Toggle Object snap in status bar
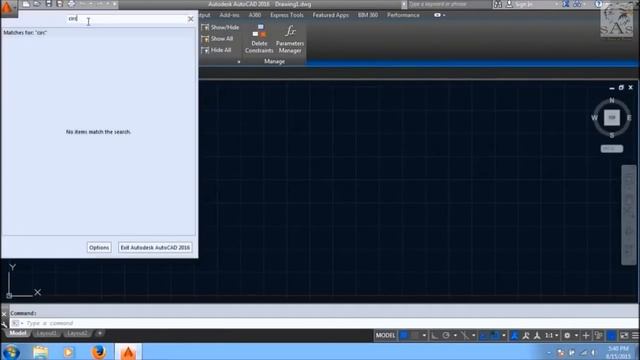Image resolution: width=640 pixels, height=360 pixels. pos(495,336)
